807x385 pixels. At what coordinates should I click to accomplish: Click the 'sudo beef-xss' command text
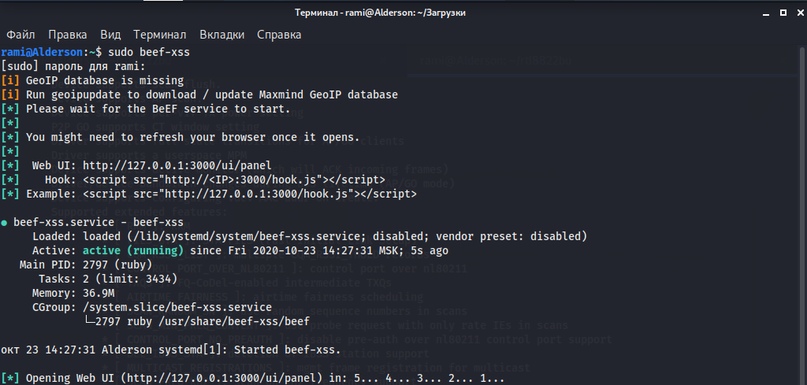point(149,52)
